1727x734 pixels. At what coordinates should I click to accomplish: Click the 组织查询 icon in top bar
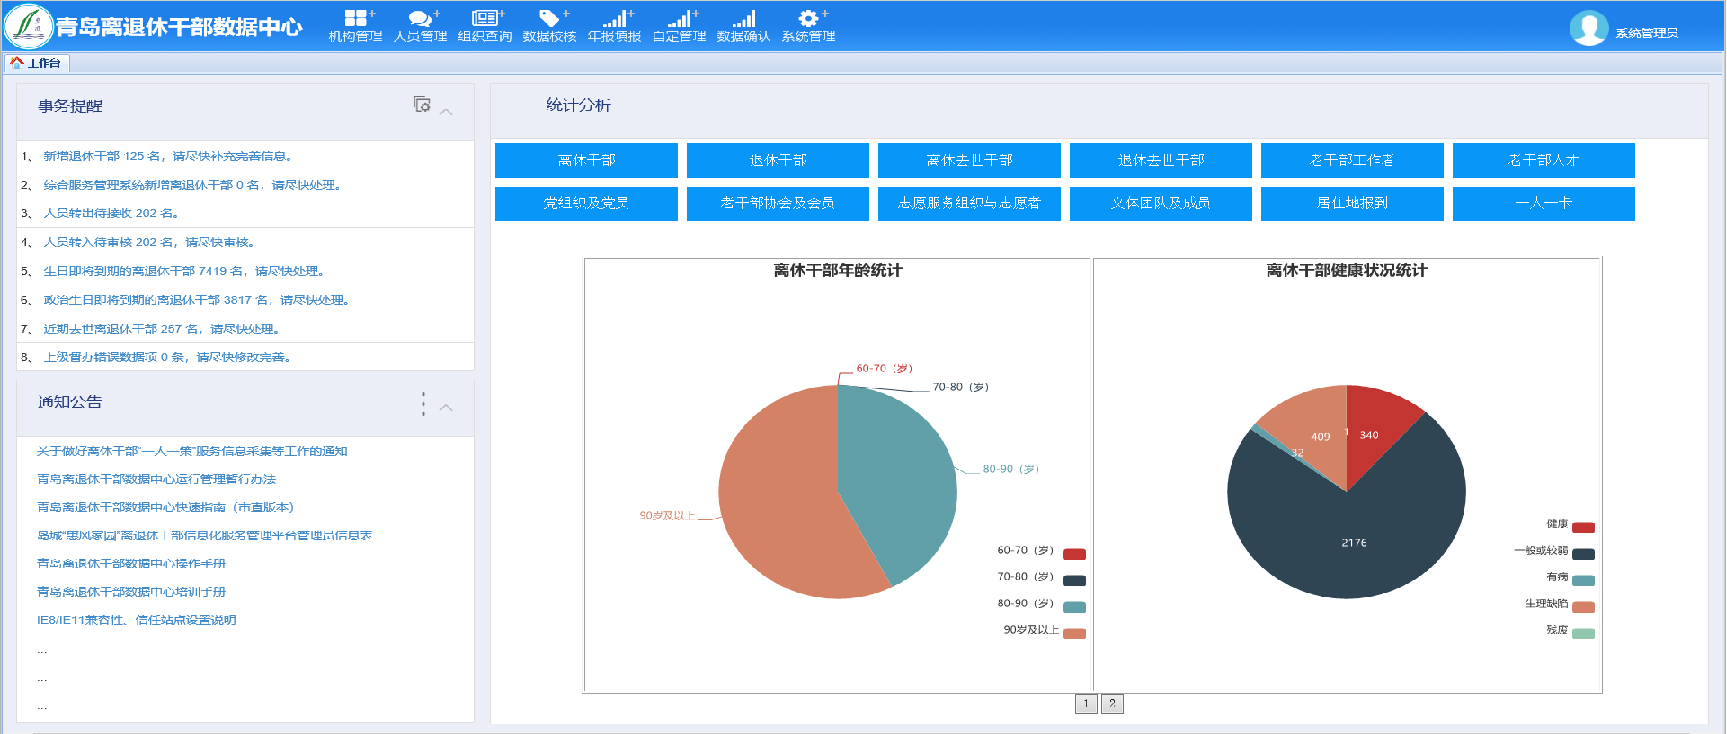pyautogui.click(x=485, y=19)
